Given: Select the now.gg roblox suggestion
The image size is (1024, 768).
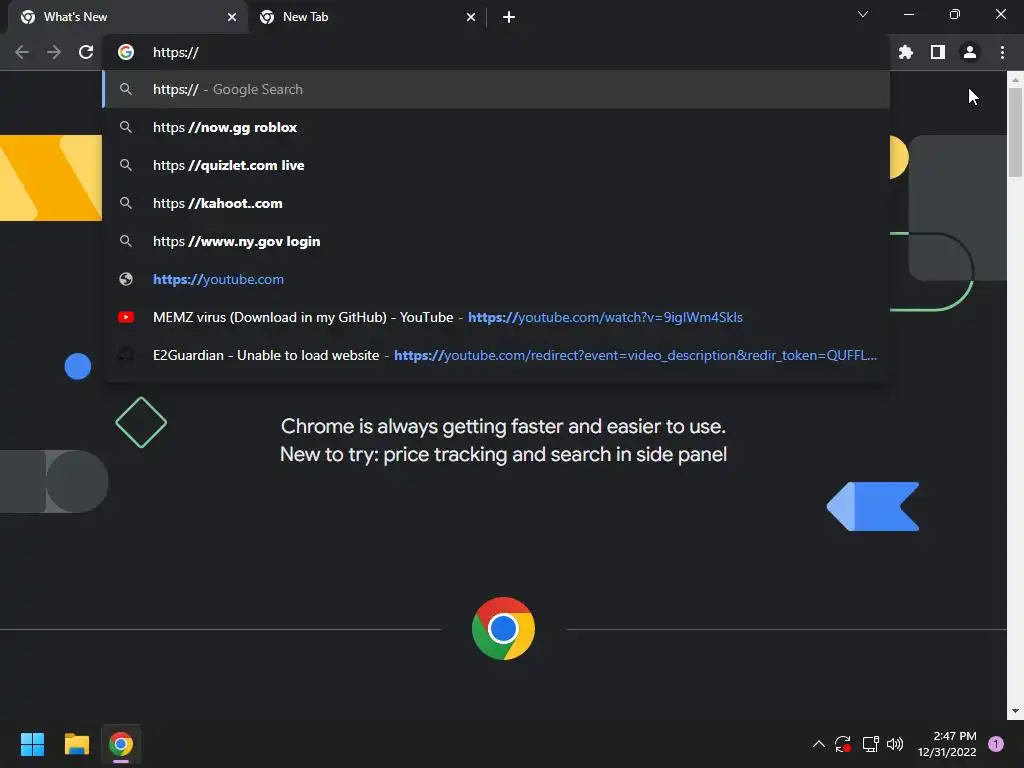Looking at the screenshot, I should pyautogui.click(x=496, y=127).
